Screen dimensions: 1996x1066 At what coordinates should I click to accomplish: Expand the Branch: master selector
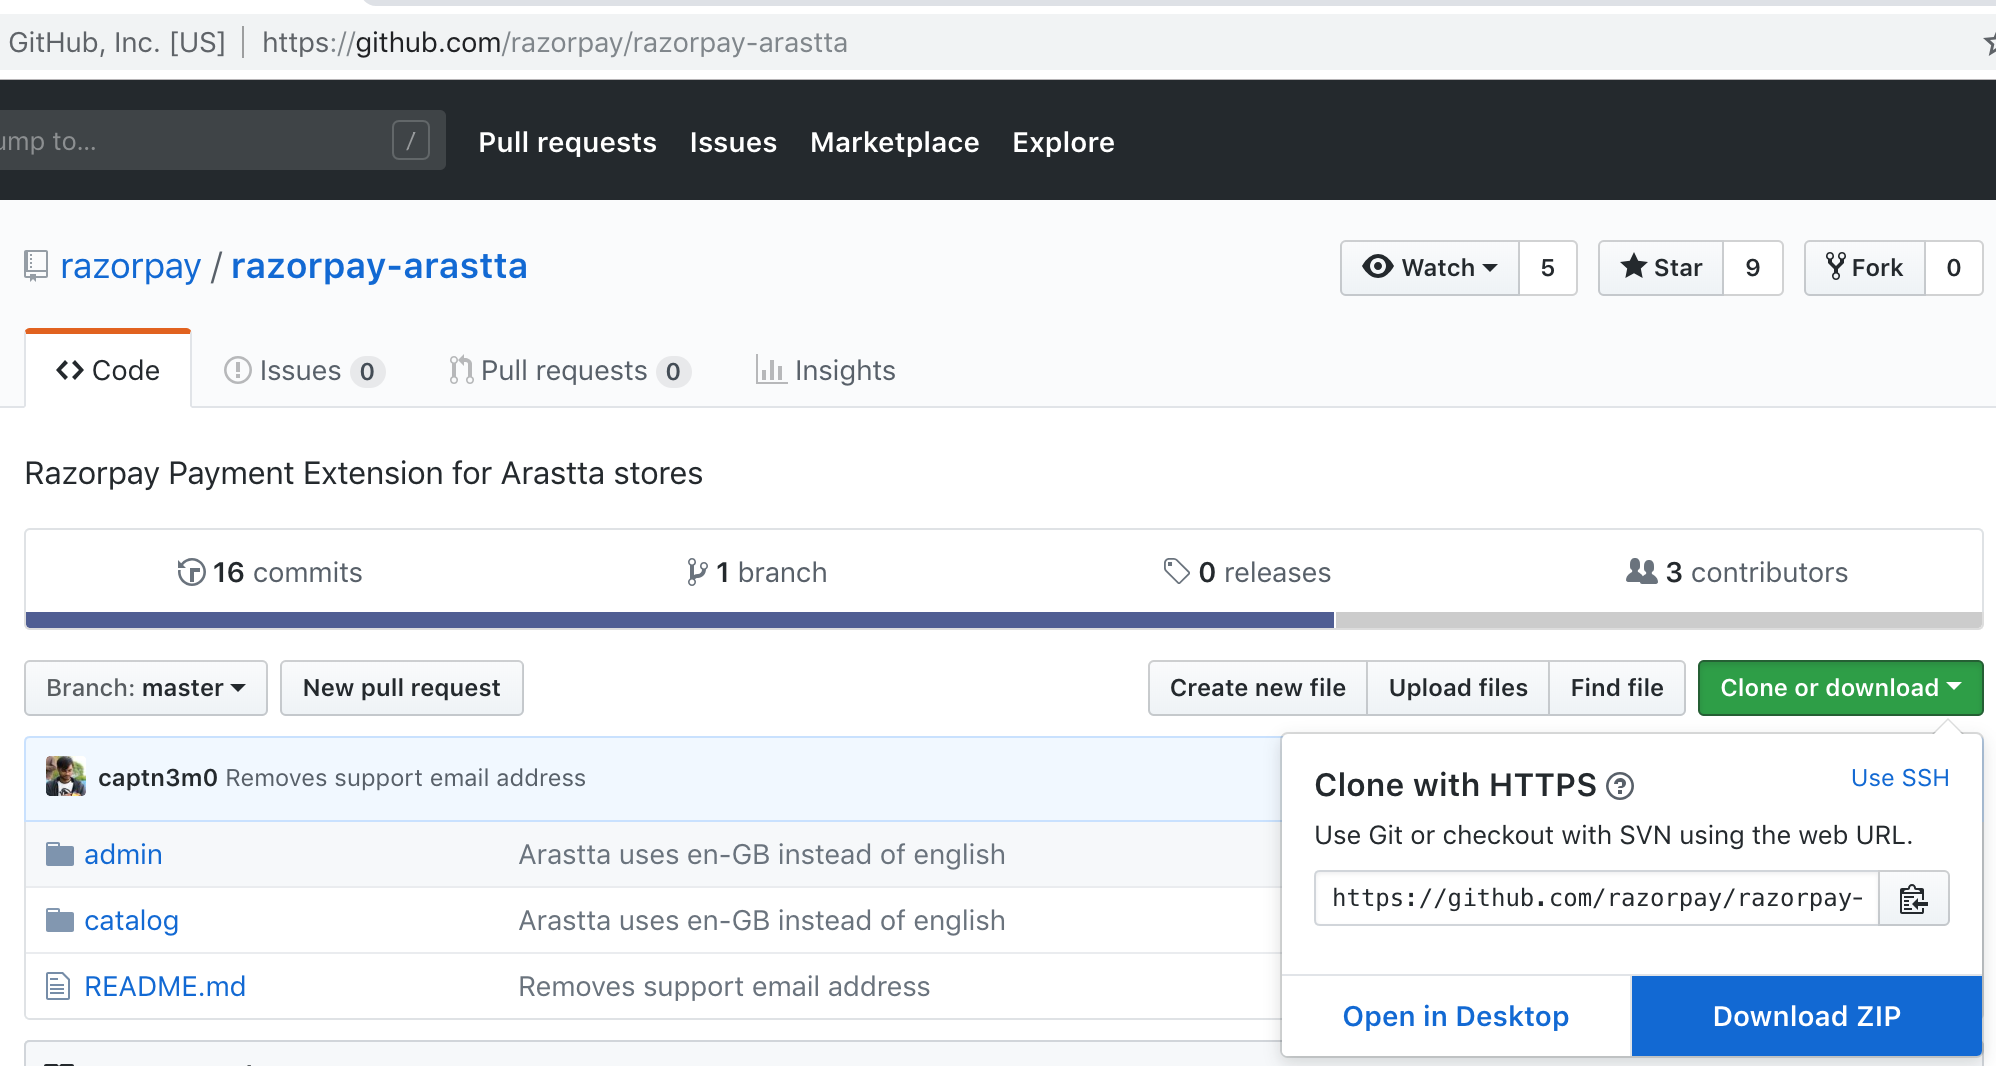pos(146,688)
